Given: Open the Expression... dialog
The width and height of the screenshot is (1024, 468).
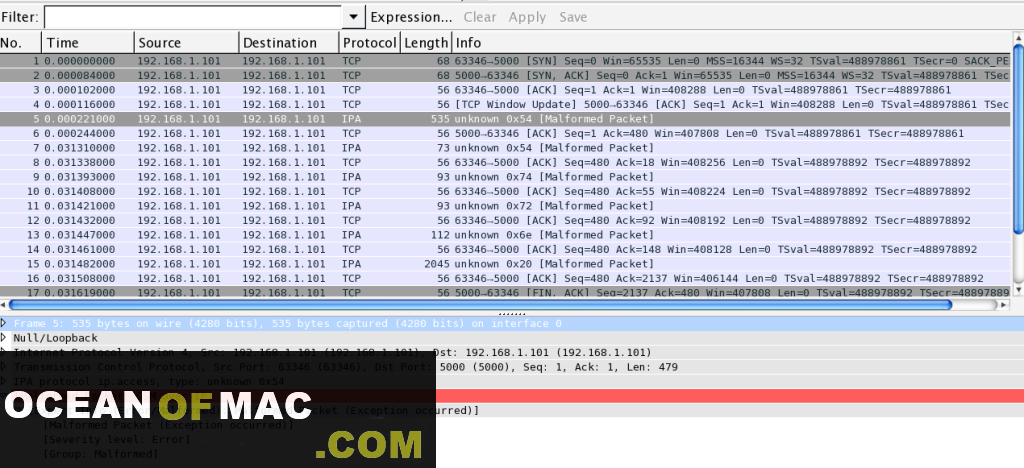Looking at the screenshot, I should tap(411, 17).
